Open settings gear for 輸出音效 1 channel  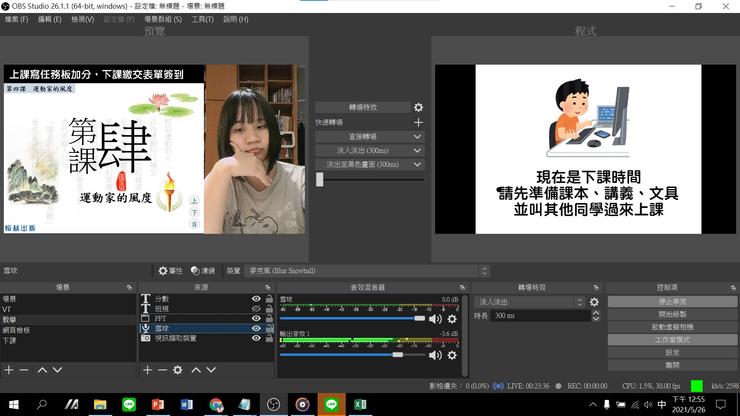(x=452, y=355)
